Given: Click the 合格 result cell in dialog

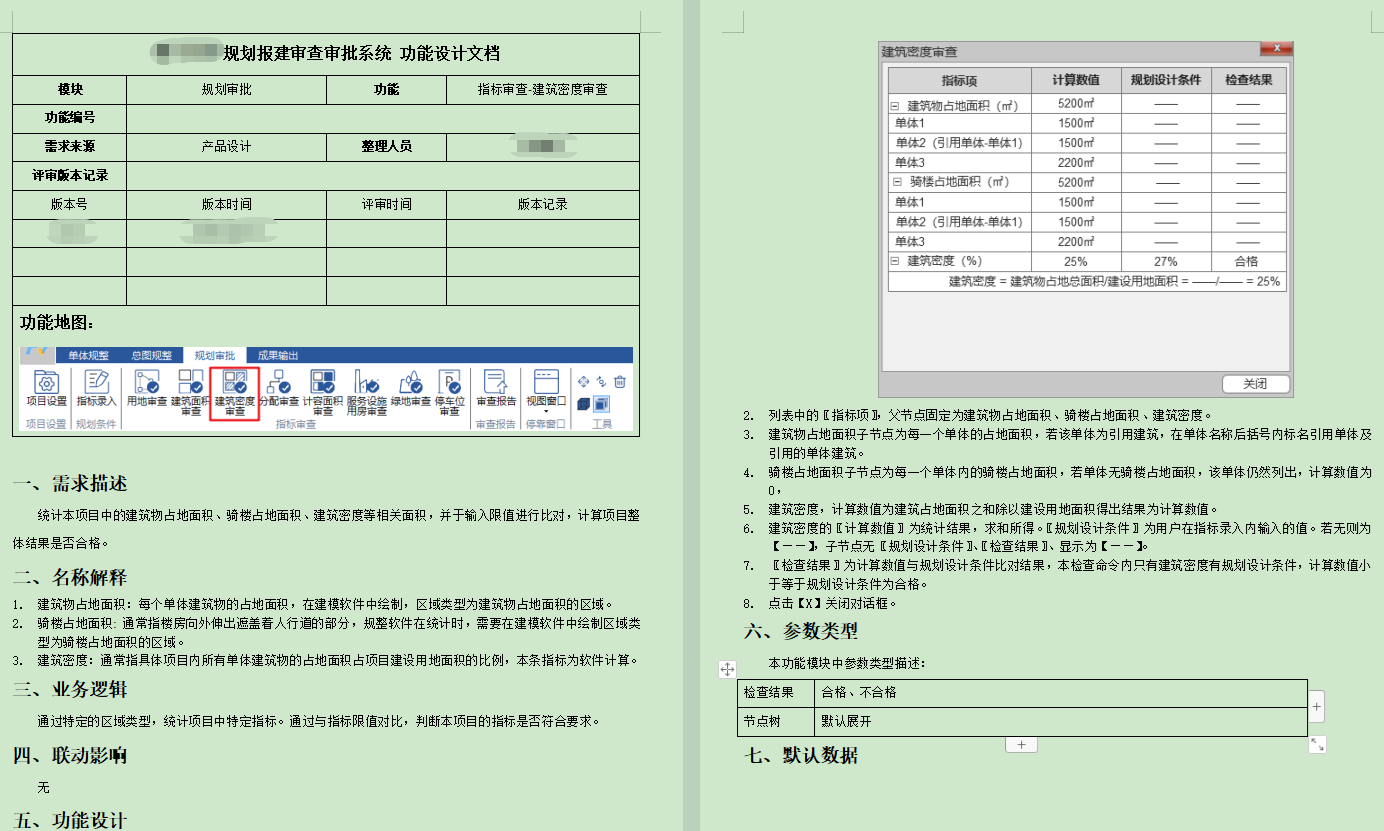Looking at the screenshot, I should [1248, 261].
